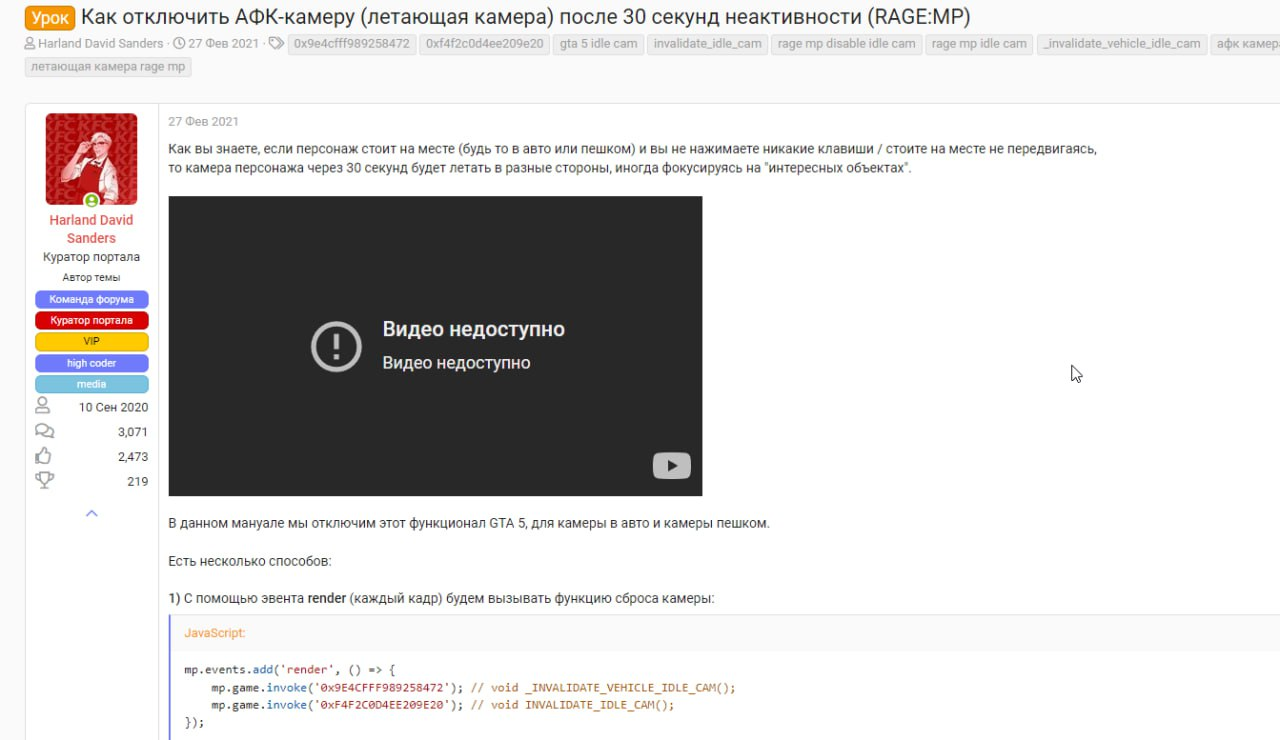Click the mp.events.add render code line
The image size is (1280, 740).
pyautogui.click(x=290, y=670)
